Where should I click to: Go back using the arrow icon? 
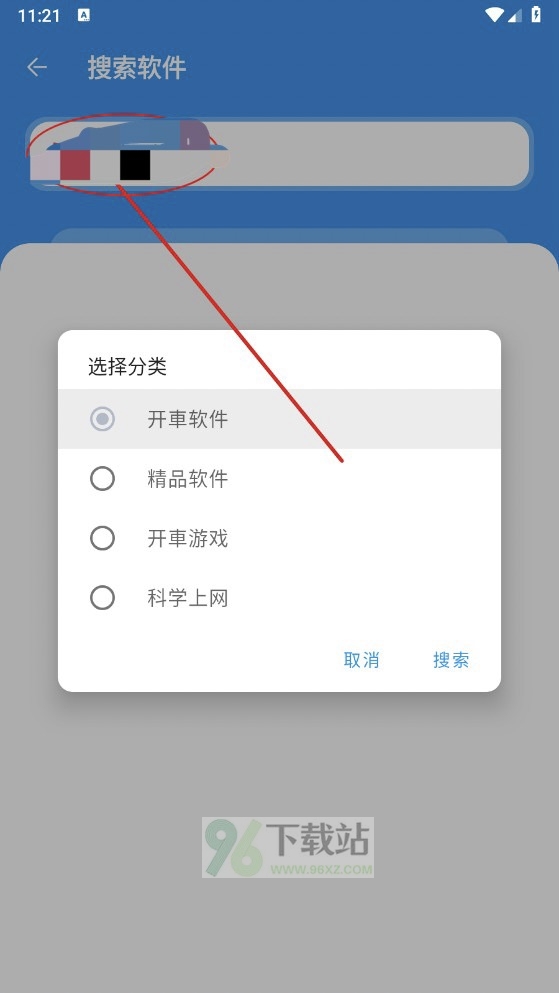[x=37, y=67]
